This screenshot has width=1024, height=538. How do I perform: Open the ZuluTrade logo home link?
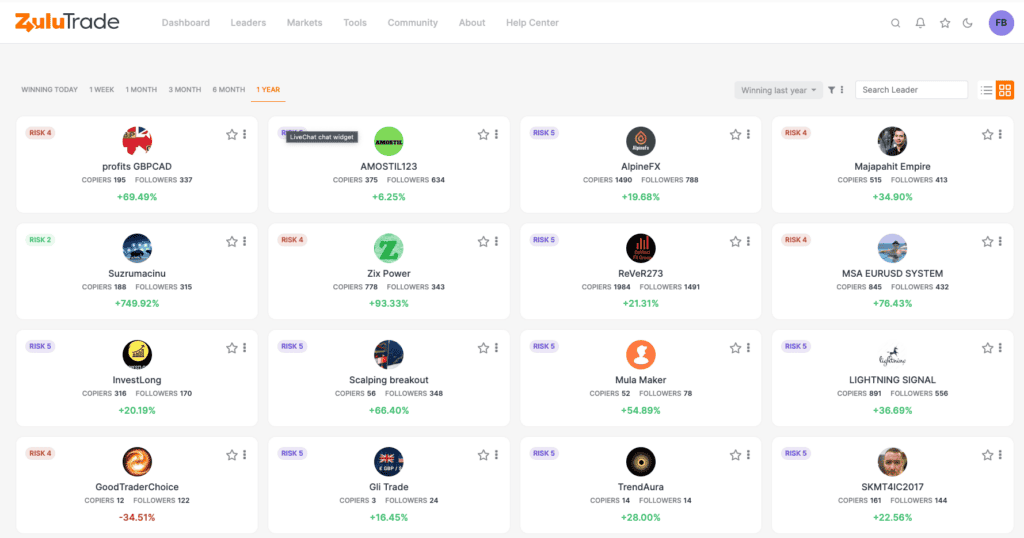(x=67, y=22)
